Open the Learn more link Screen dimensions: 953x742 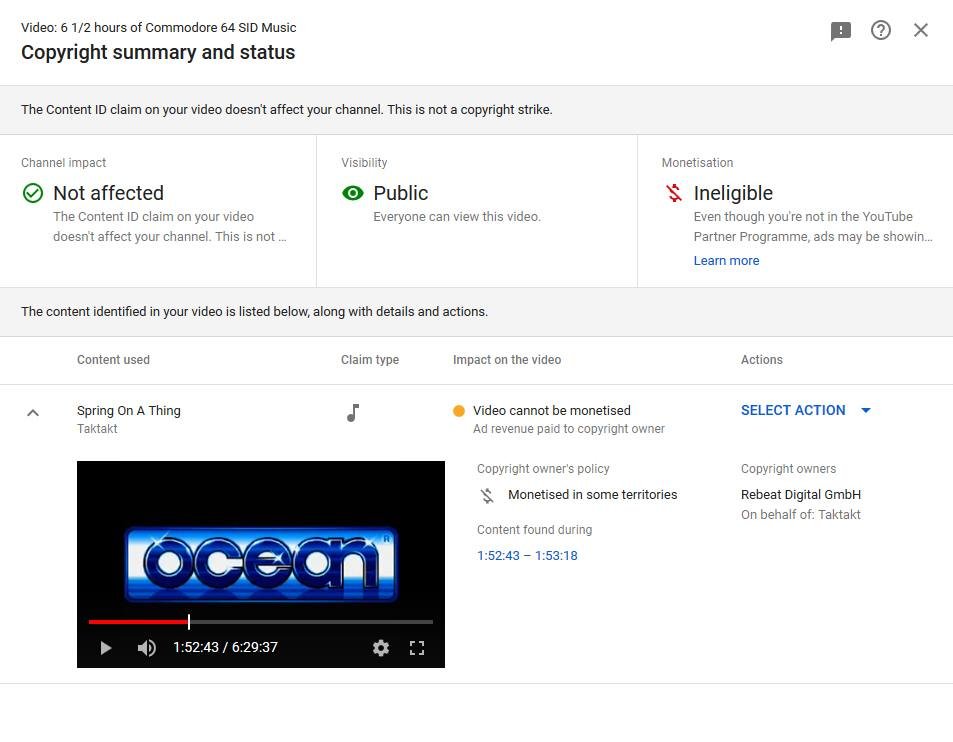coord(726,261)
